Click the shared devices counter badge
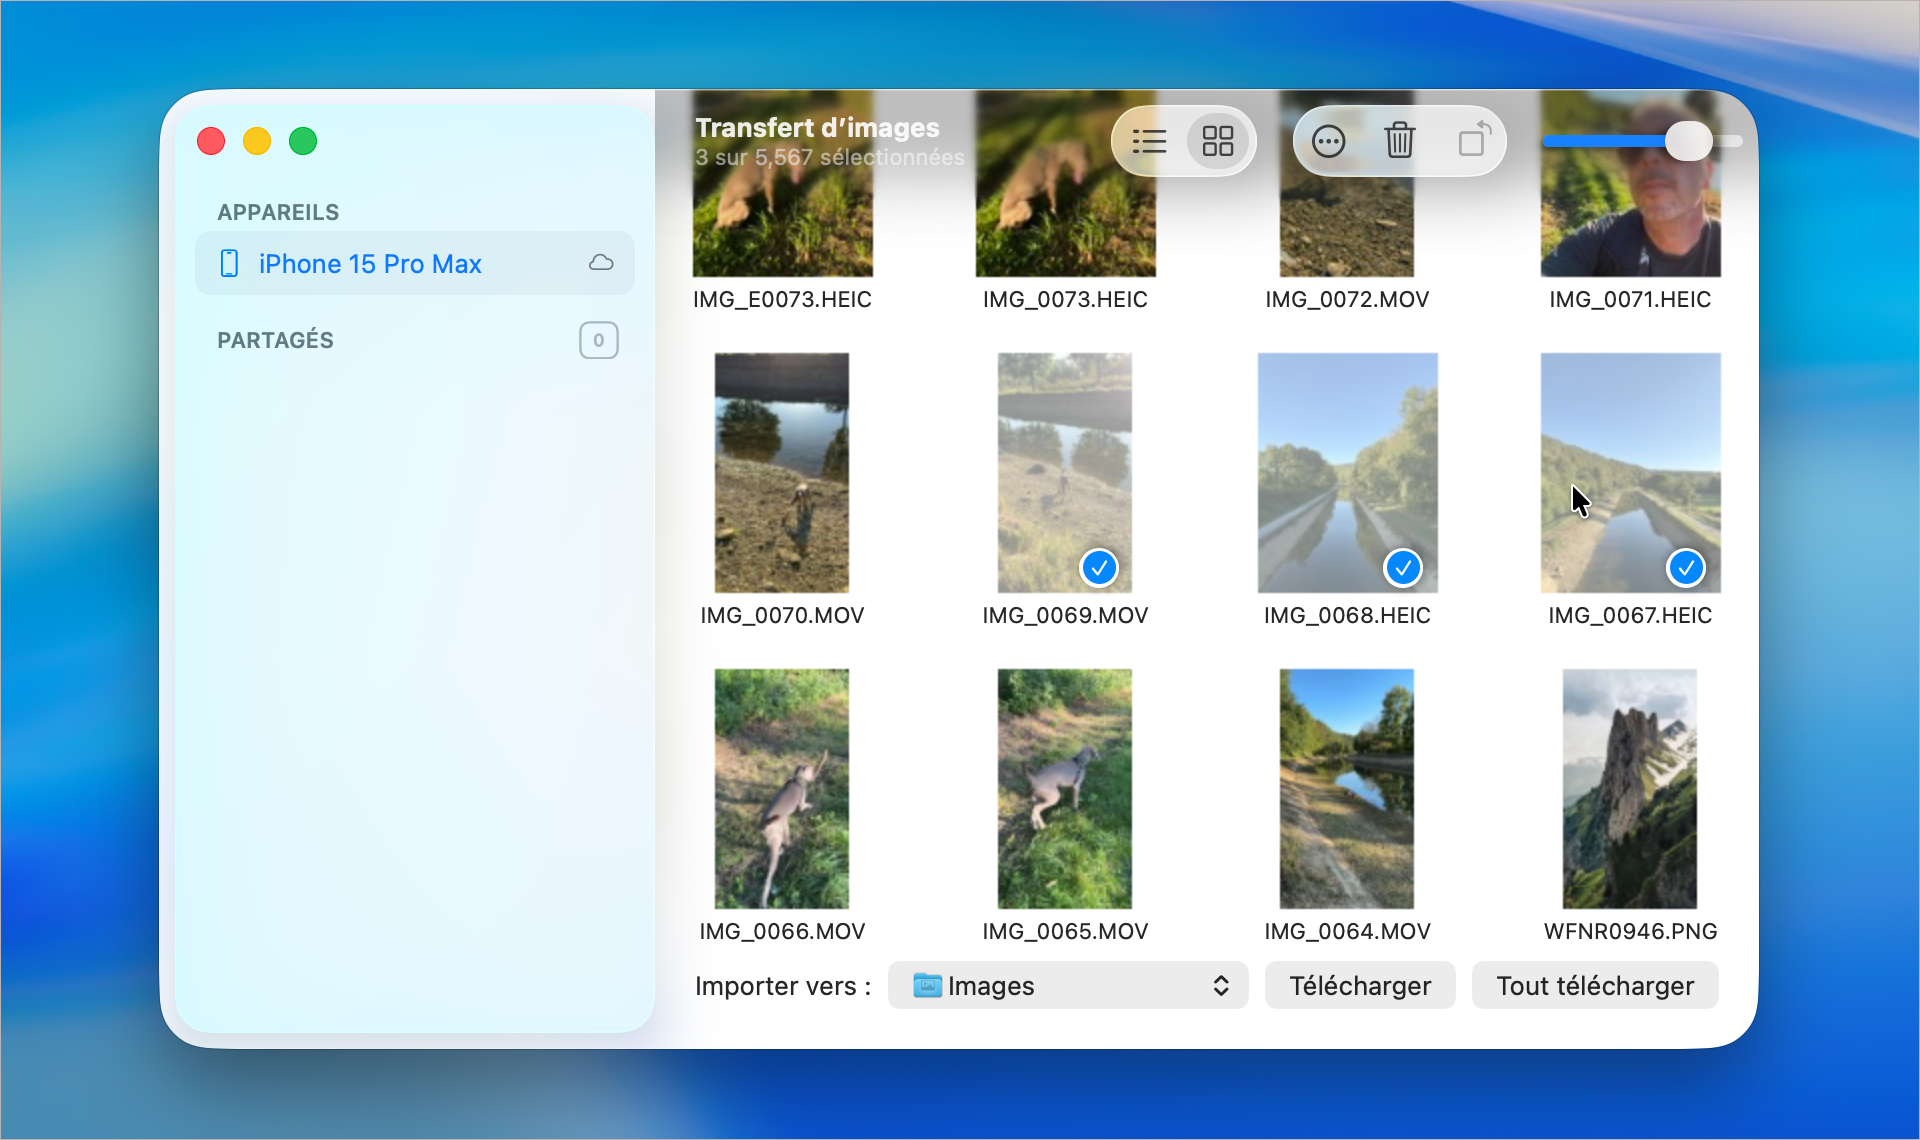The image size is (1920, 1140). [598, 340]
